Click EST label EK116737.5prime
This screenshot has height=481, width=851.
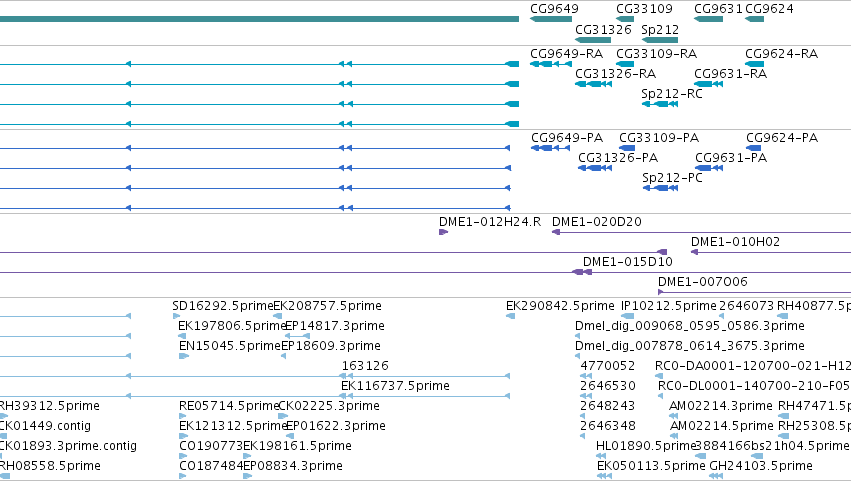pos(395,386)
